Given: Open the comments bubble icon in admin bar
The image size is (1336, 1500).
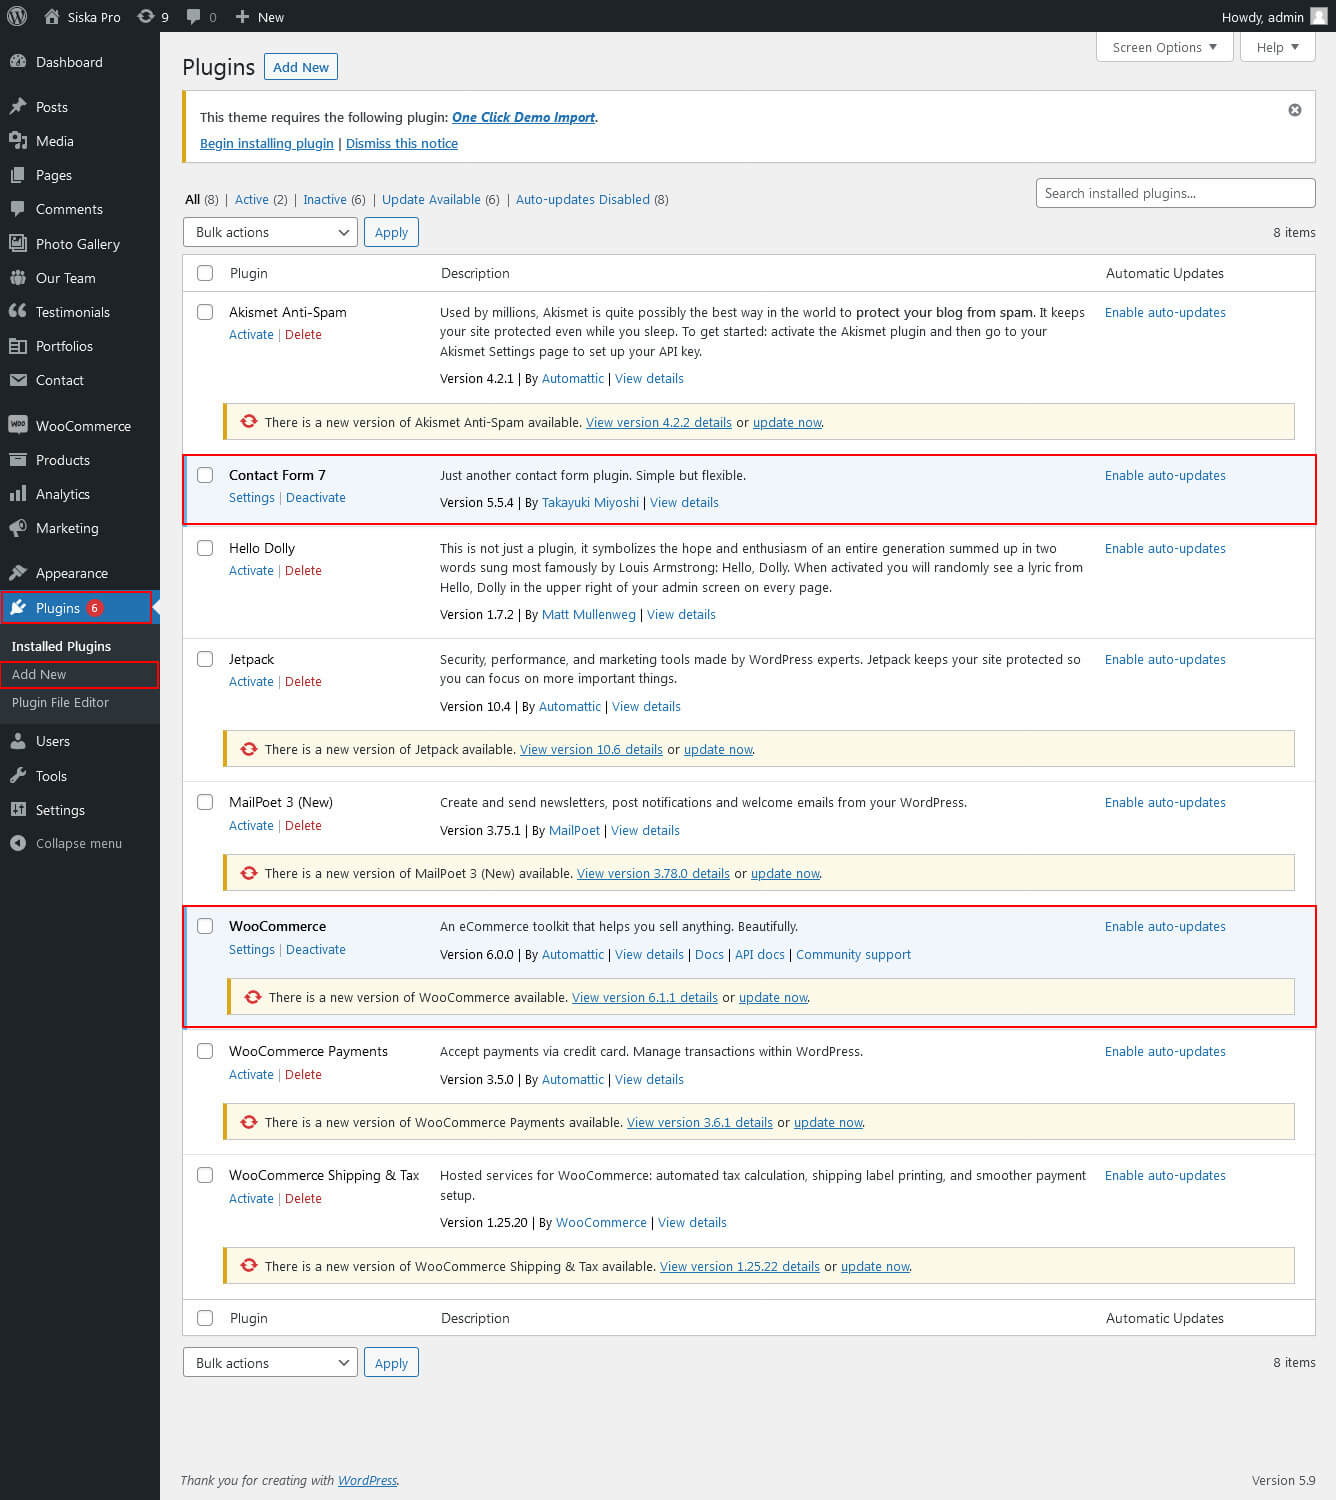Looking at the screenshot, I should 194,16.
